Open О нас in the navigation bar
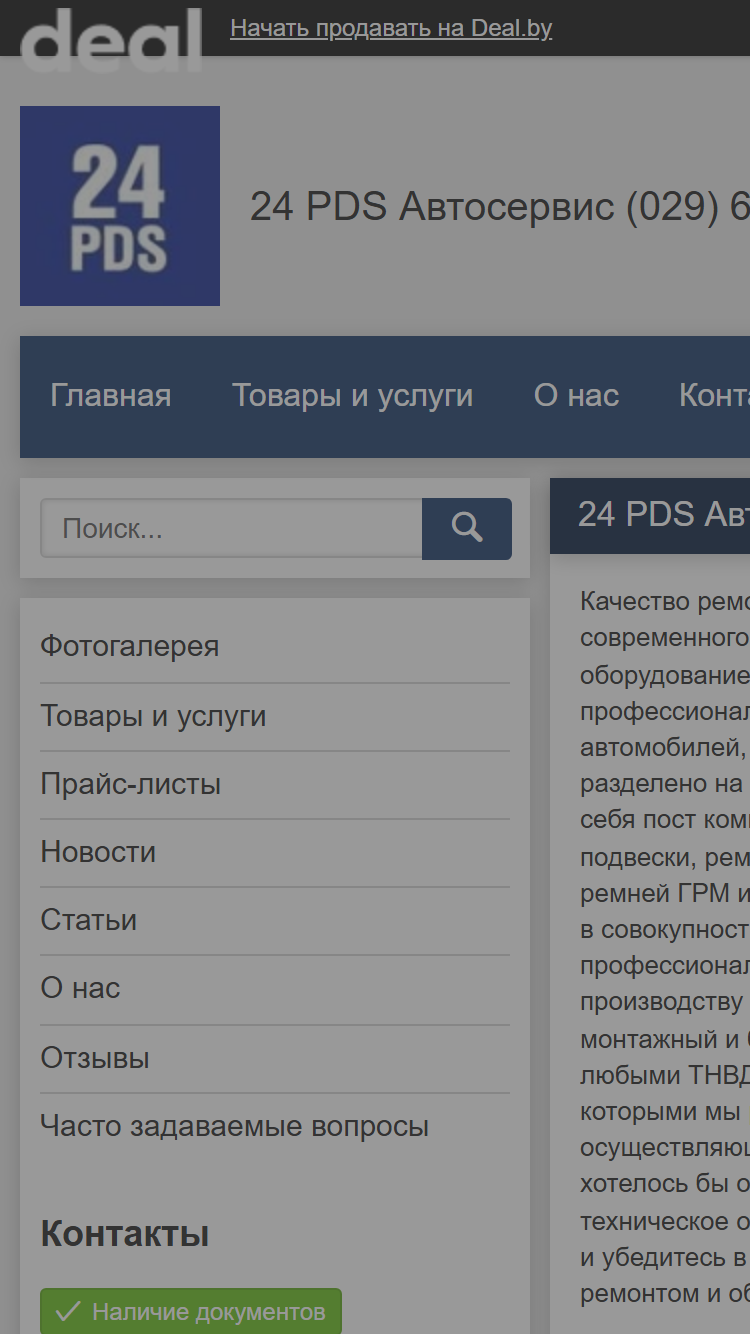This screenshot has height=1334, width=750. click(x=577, y=396)
